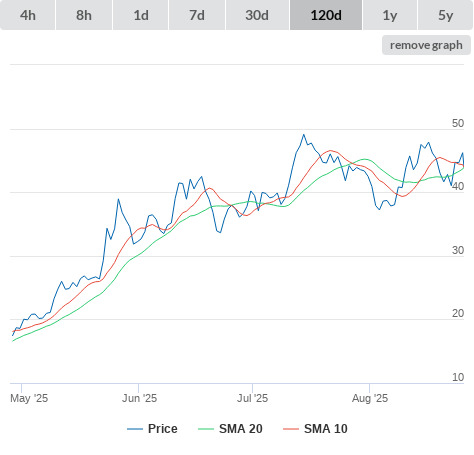Click the Jun '25 axis tick label
The height and width of the screenshot is (455, 474).
139,398
